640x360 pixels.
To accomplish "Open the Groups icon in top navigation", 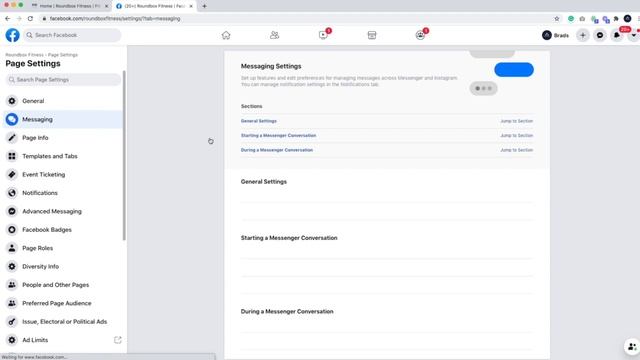I will click(420, 35).
